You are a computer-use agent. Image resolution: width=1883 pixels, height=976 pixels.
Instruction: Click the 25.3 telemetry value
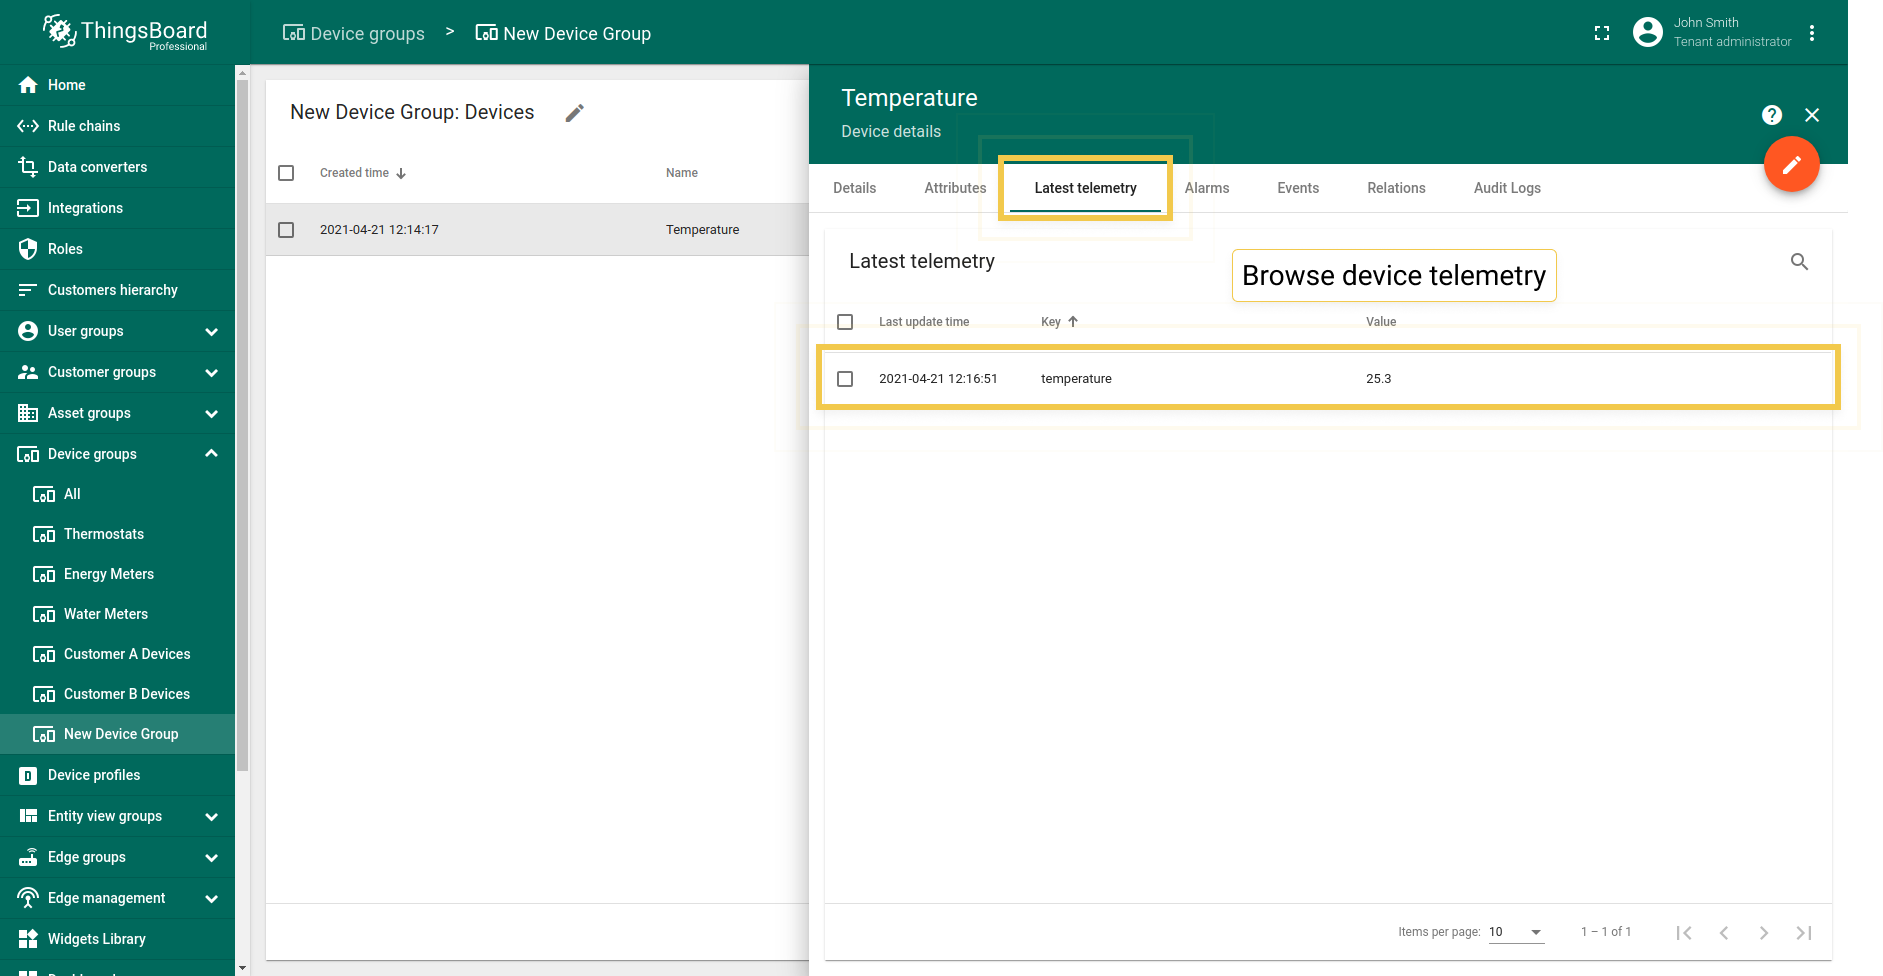pyautogui.click(x=1378, y=379)
